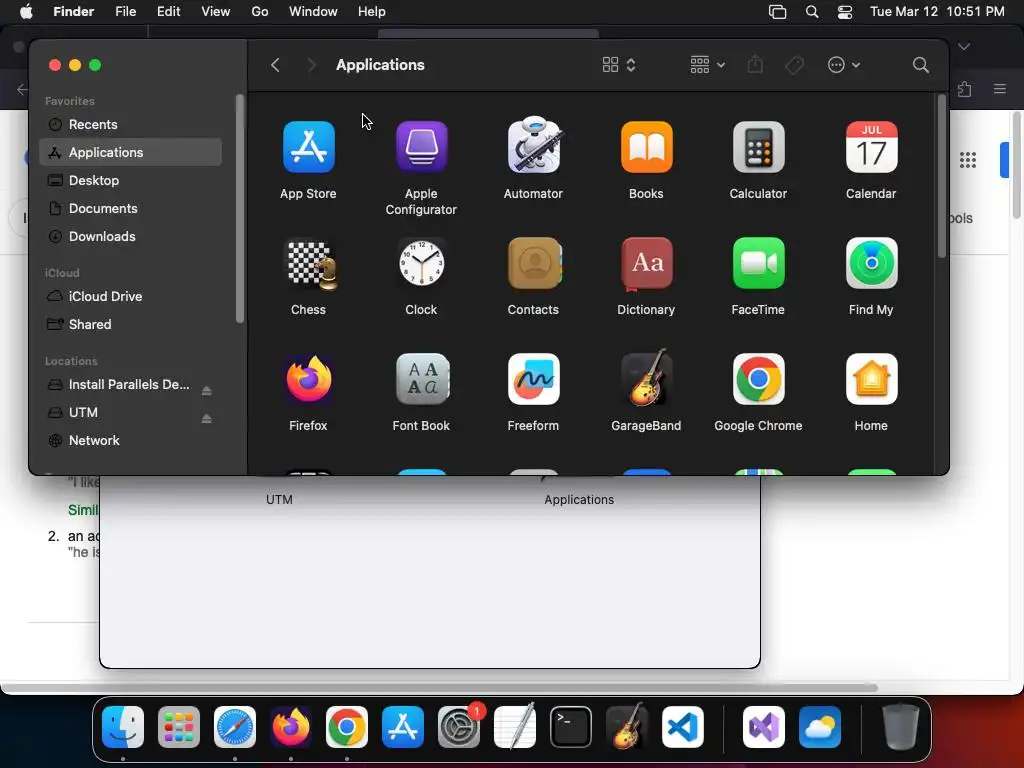Open Shared in the sidebar
The height and width of the screenshot is (768, 1024).
[131, 324]
